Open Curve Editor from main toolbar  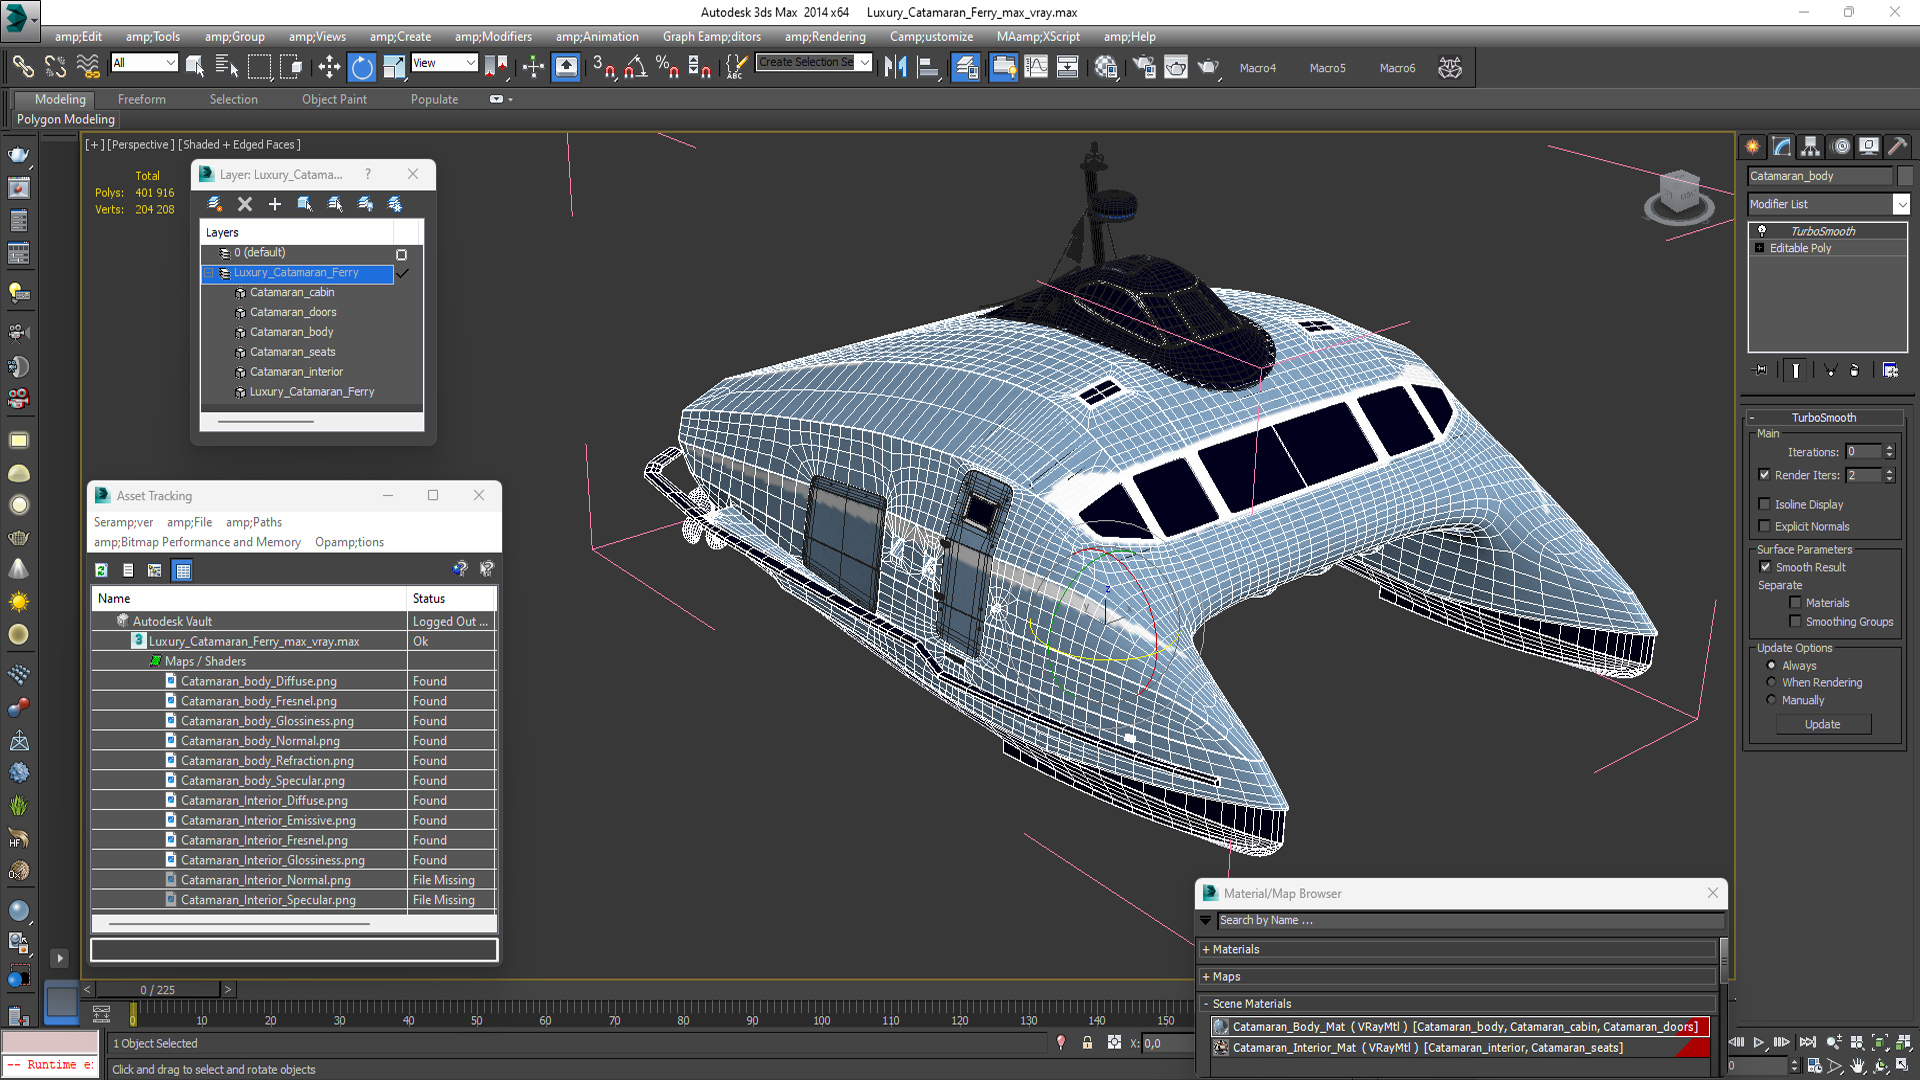tap(1036, 67)
